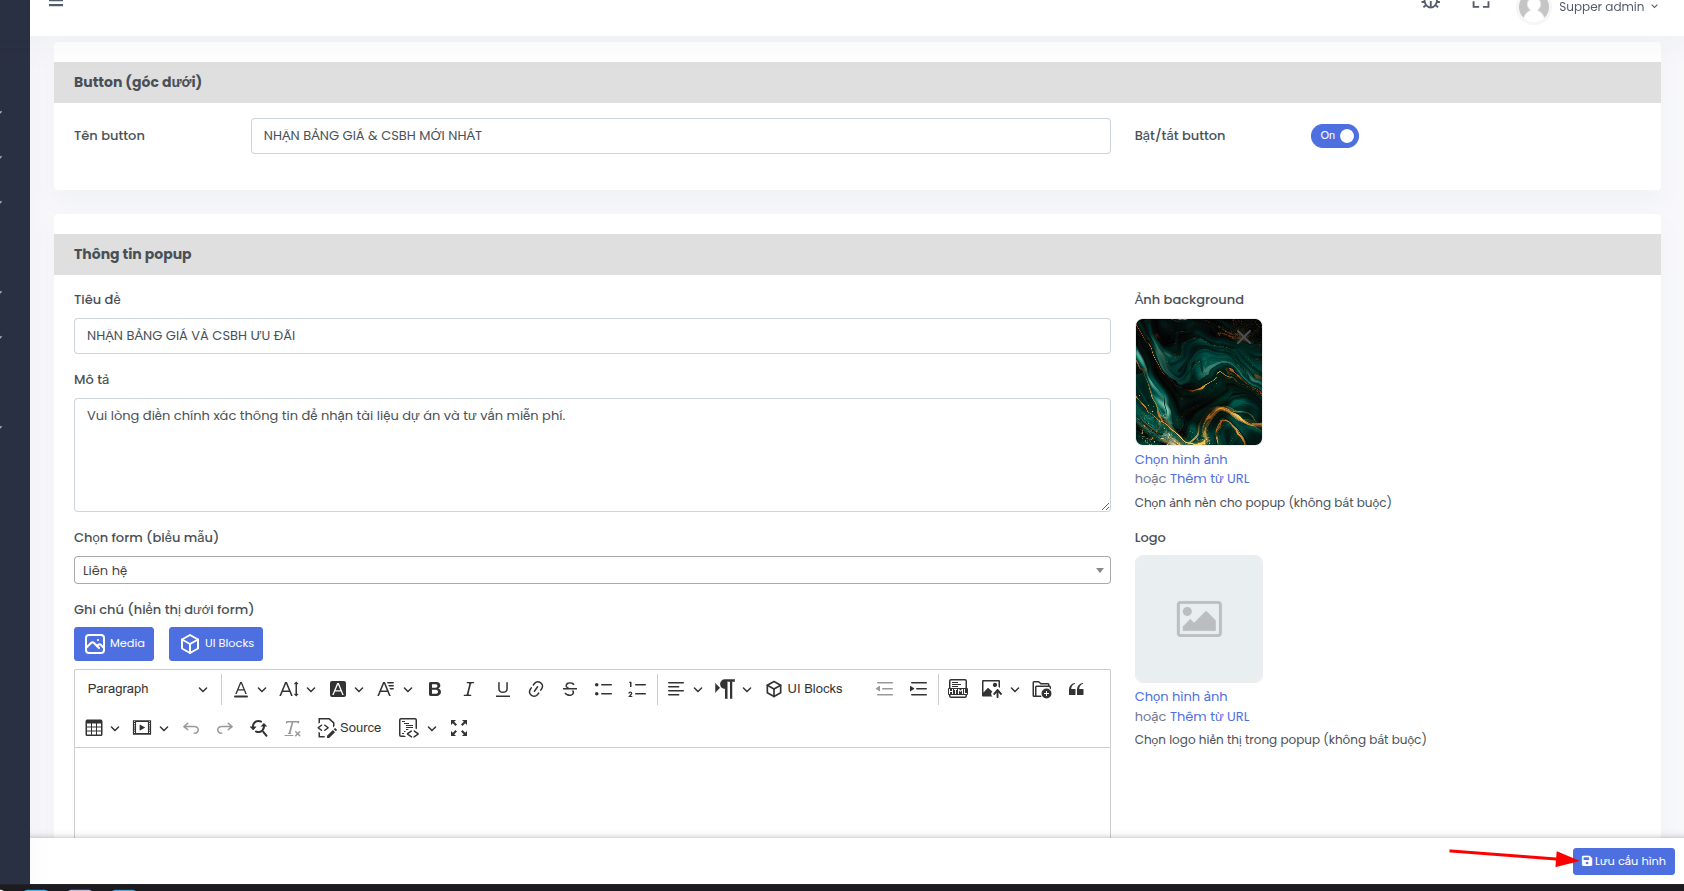The width and height of the screenshot is (1684, 891).
Task: Apply strikethrough formatting
Action: pos(570,689)
